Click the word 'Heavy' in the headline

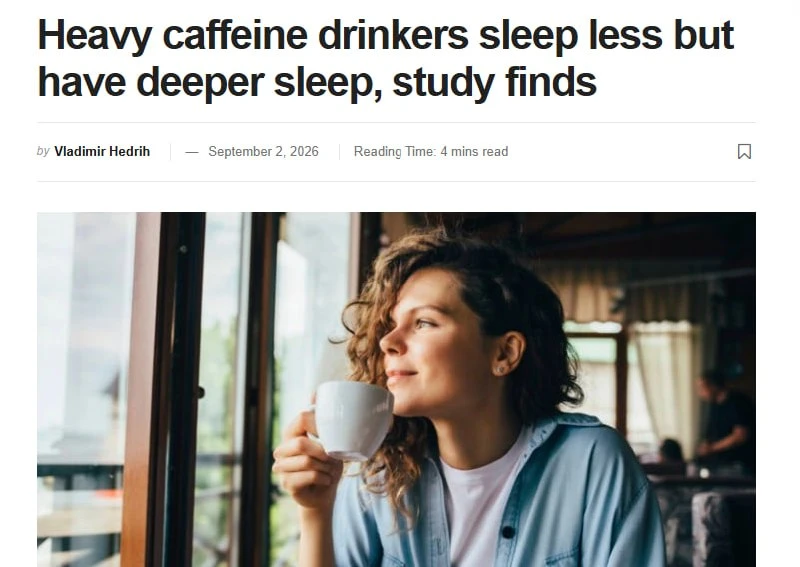(x=94, y=35)
